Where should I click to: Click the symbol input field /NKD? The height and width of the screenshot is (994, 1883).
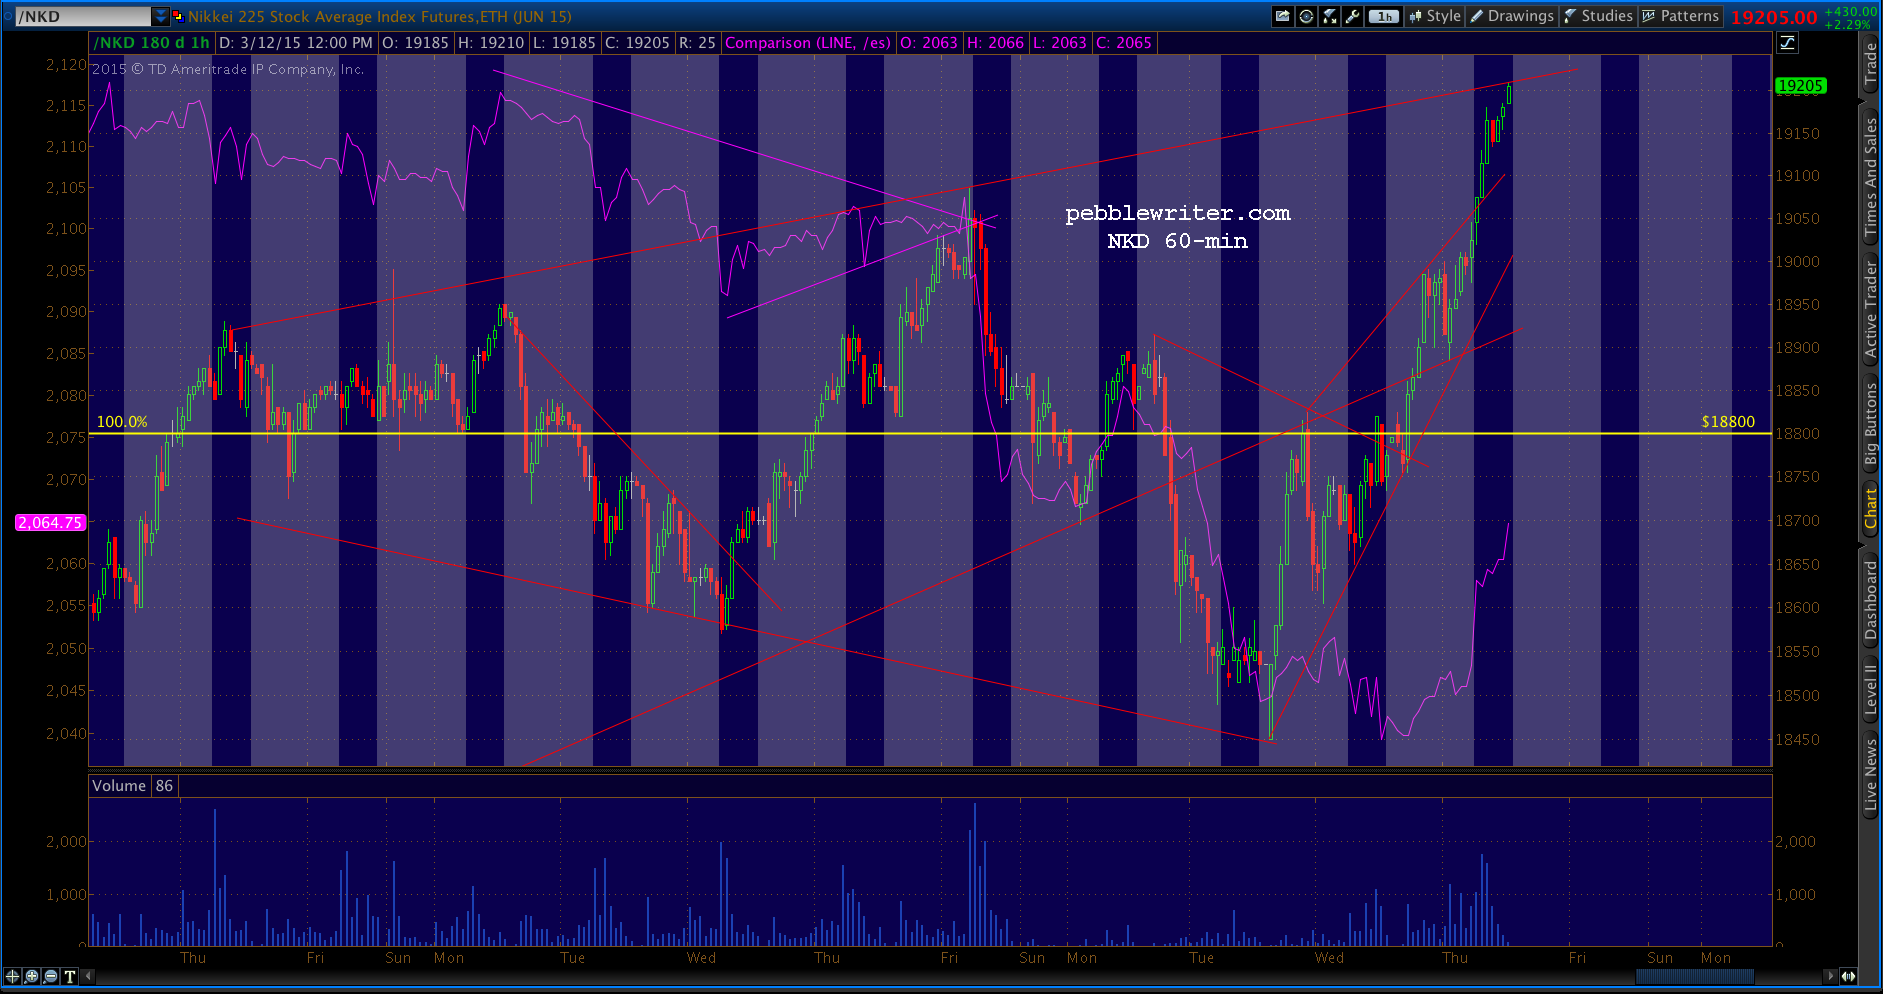click(x=83, y=16)
